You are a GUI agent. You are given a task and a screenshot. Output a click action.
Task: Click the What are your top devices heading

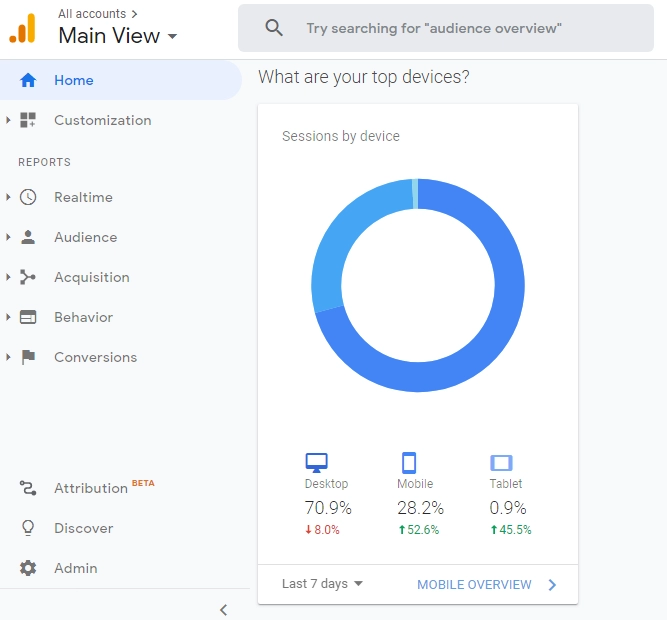(x=364, y=77)
